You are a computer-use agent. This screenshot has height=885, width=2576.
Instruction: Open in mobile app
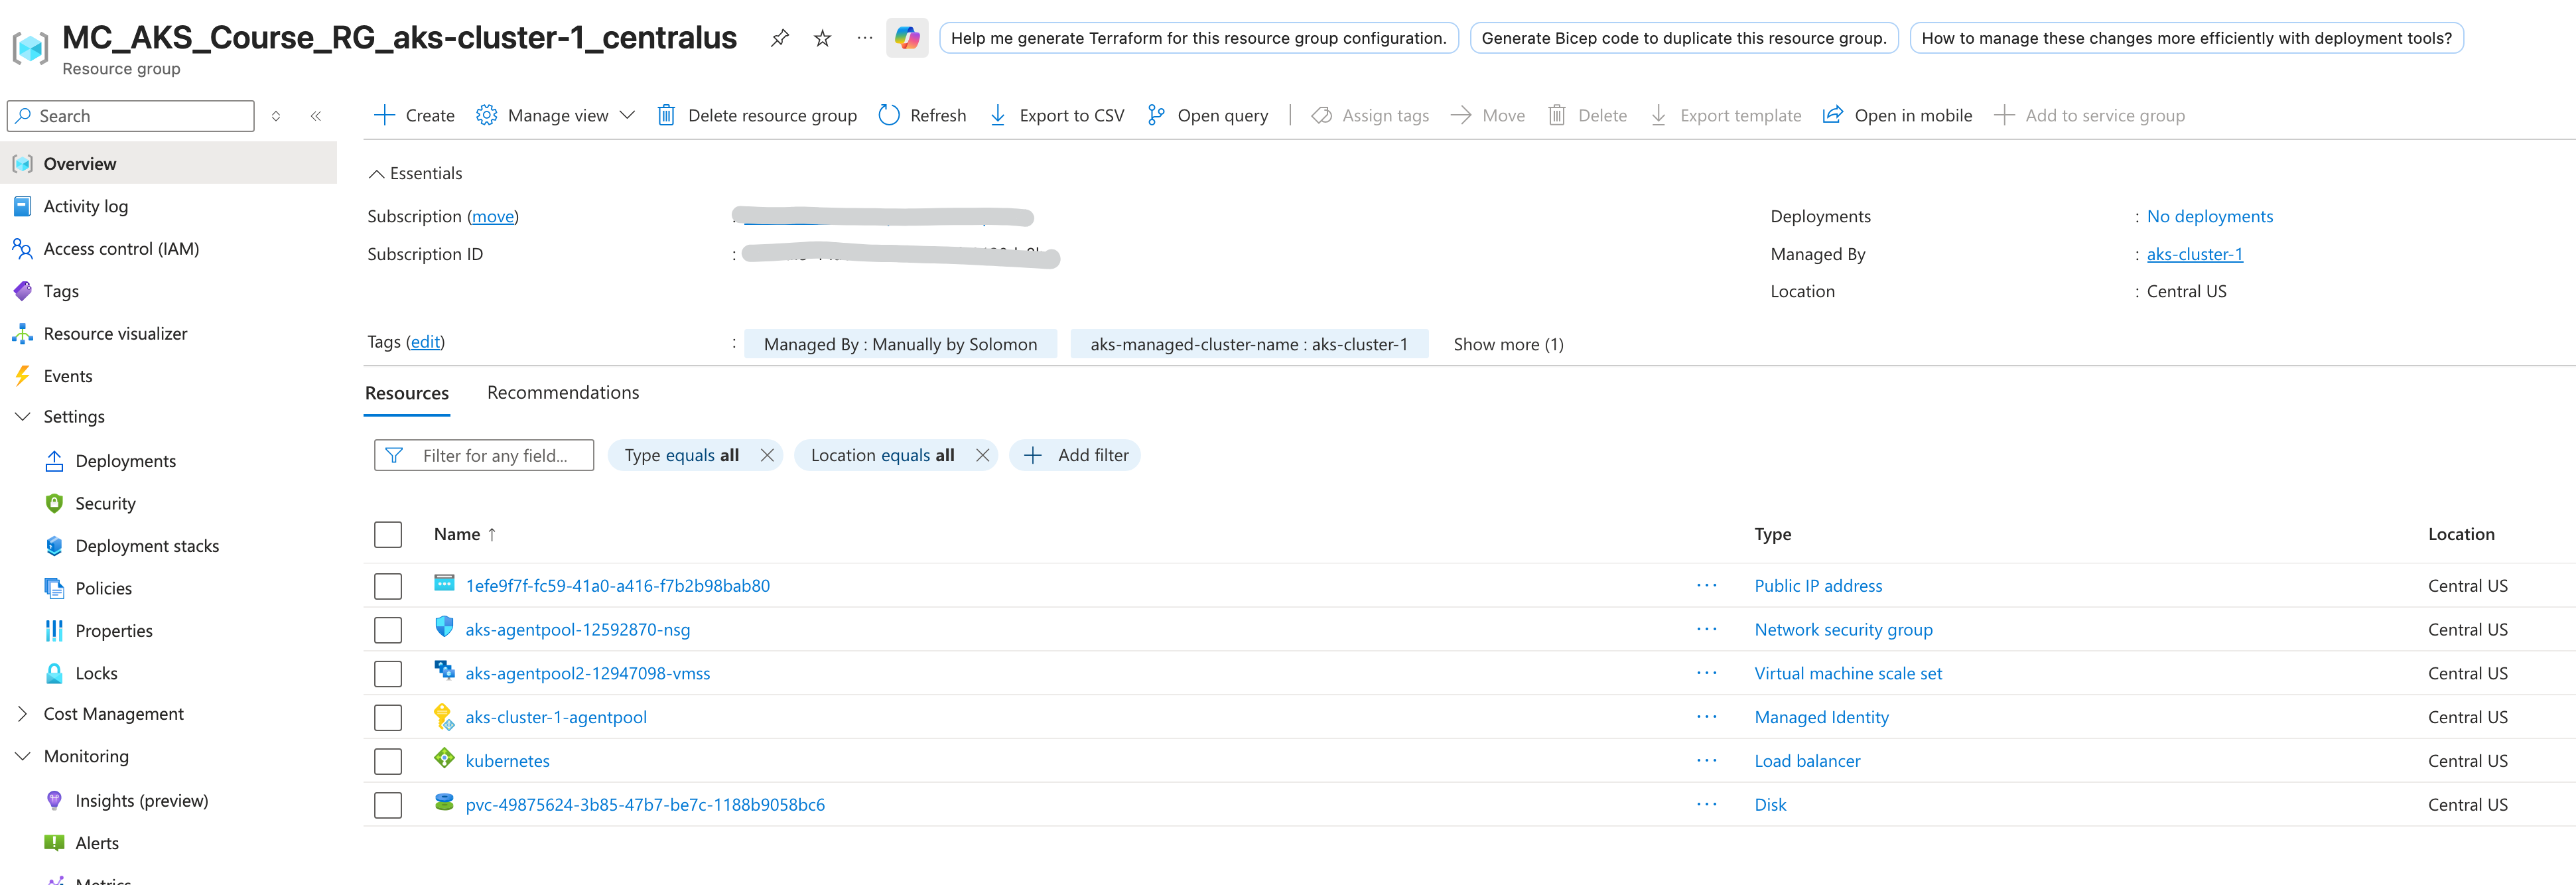(1897, 115)
